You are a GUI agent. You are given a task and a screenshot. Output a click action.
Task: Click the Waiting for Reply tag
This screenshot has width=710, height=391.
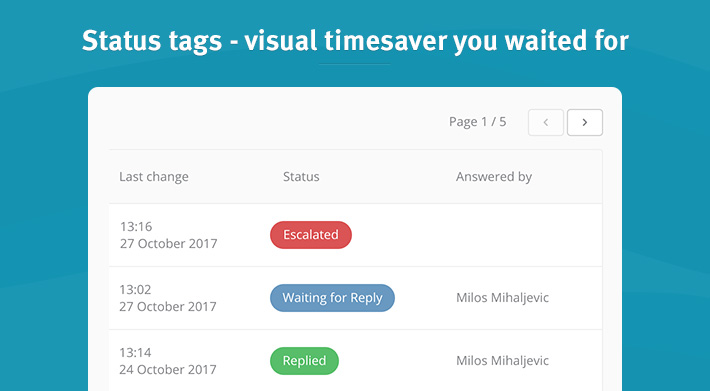[x=332, y=298]
